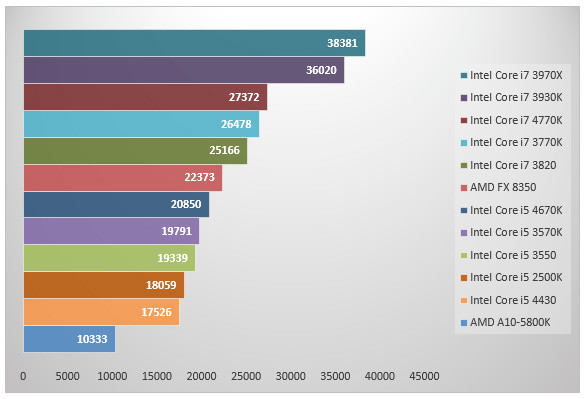Click the AMD A10-5800K legend swatch
The width and height of the screenshot is (584, 399).
[x=464, y=323]
